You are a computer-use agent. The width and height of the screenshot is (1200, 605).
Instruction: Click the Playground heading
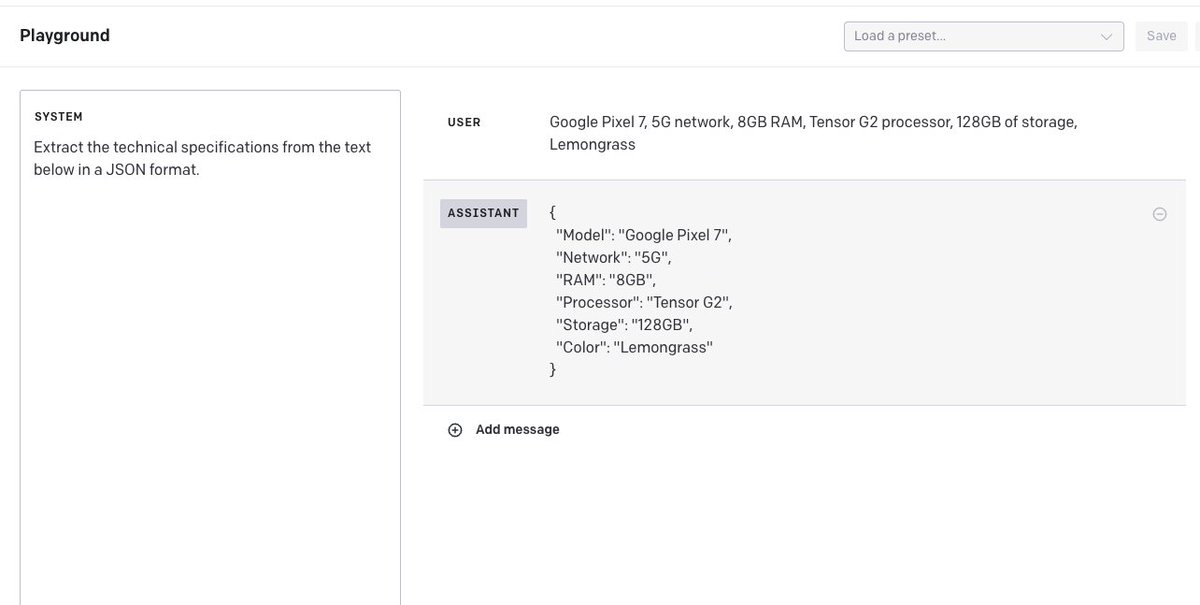point(65,36)
